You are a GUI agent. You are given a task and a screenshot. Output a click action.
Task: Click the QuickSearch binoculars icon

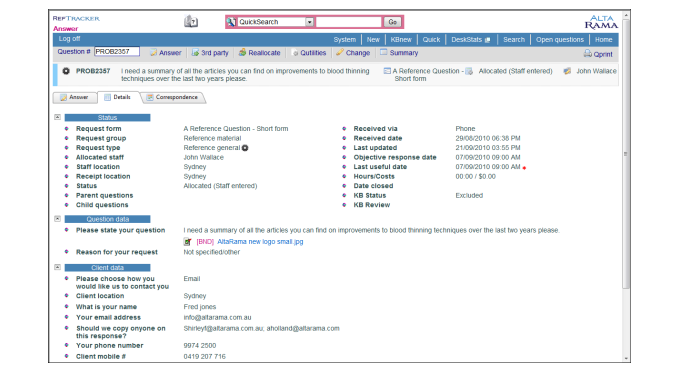tap(231, 21)
